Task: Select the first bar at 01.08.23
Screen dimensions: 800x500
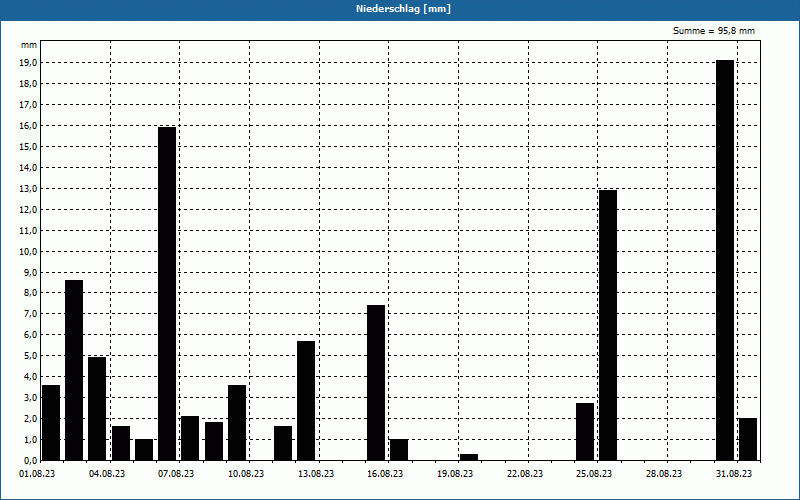Action: tap(51, 423)
